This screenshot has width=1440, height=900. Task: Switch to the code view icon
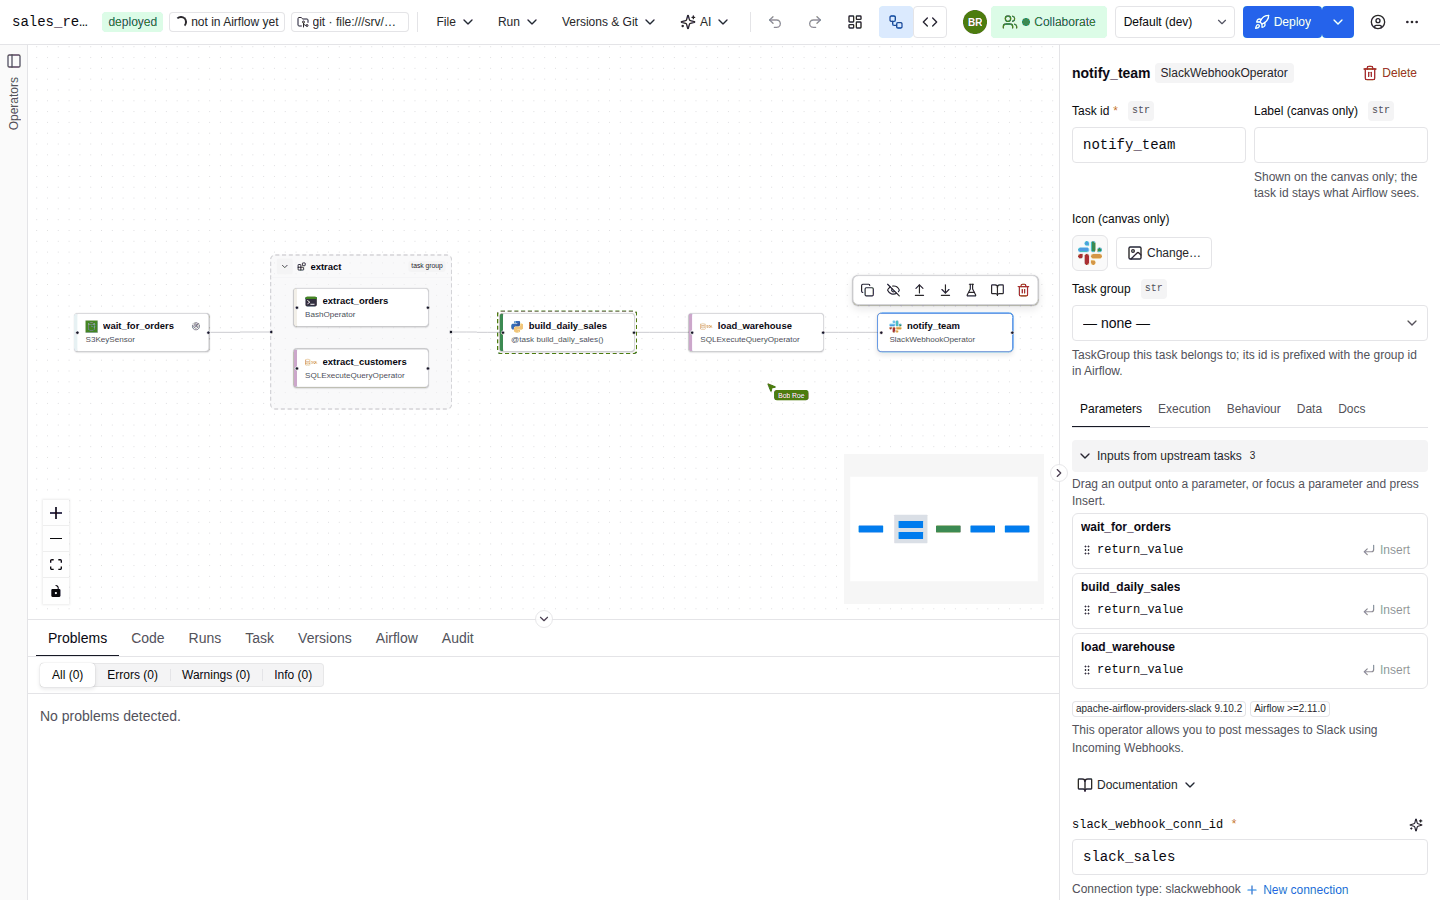point(930,22)
